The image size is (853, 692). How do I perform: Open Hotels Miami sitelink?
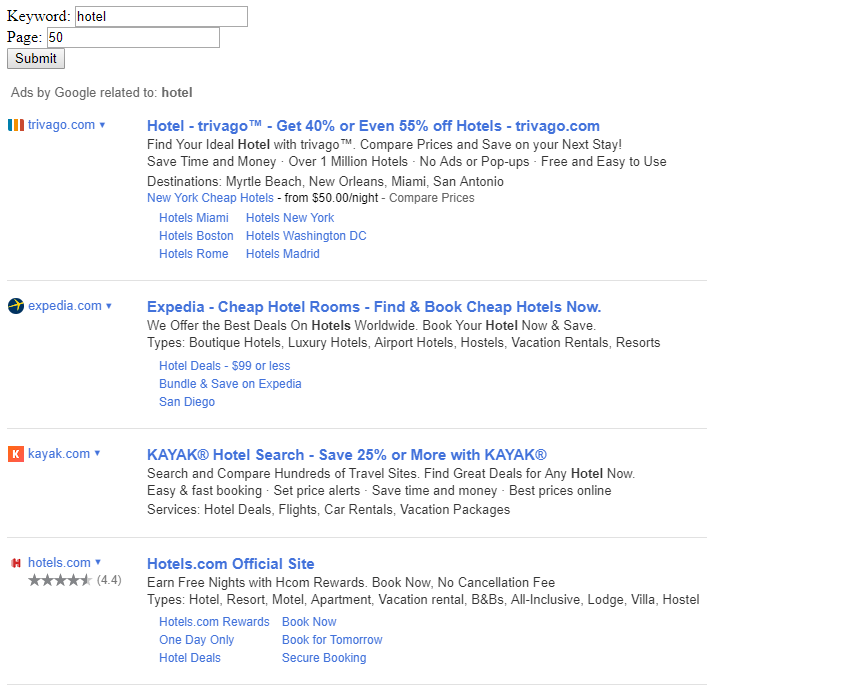pyautogui.click(x=194, y=218)
